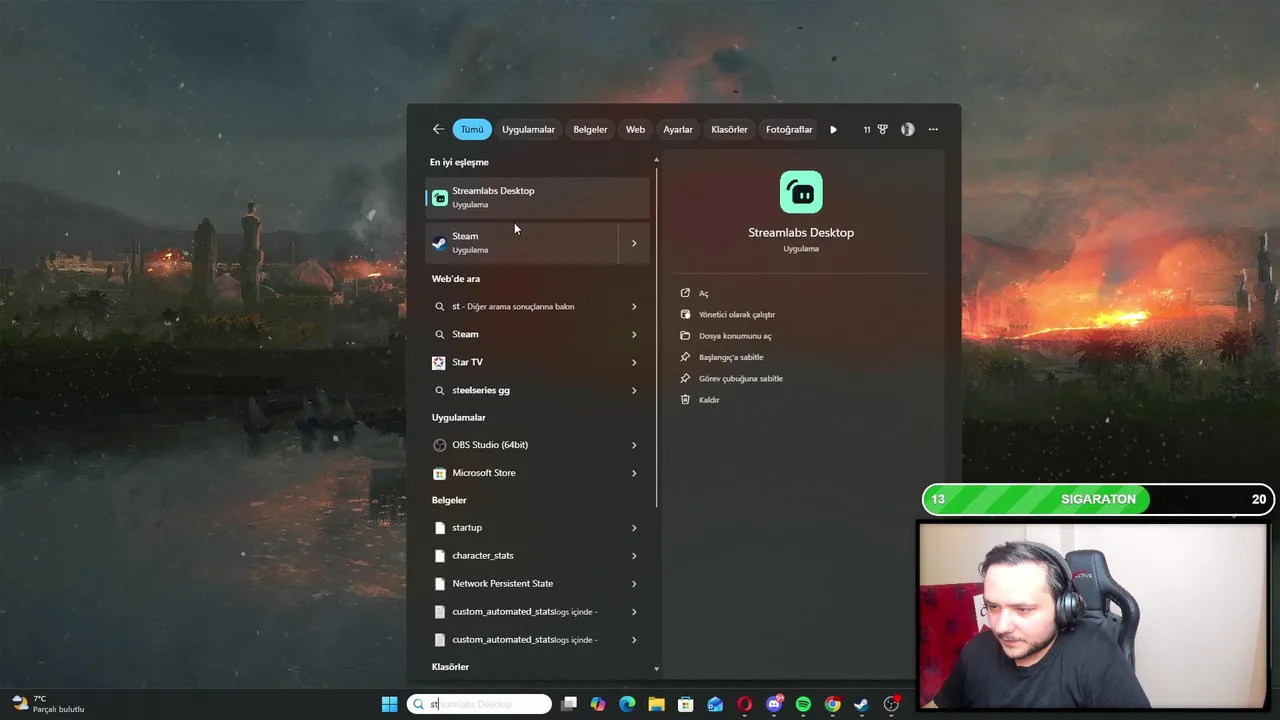
Task: Focus the taskbar search box
Action: pyautogui.click(x=480, y=704)
